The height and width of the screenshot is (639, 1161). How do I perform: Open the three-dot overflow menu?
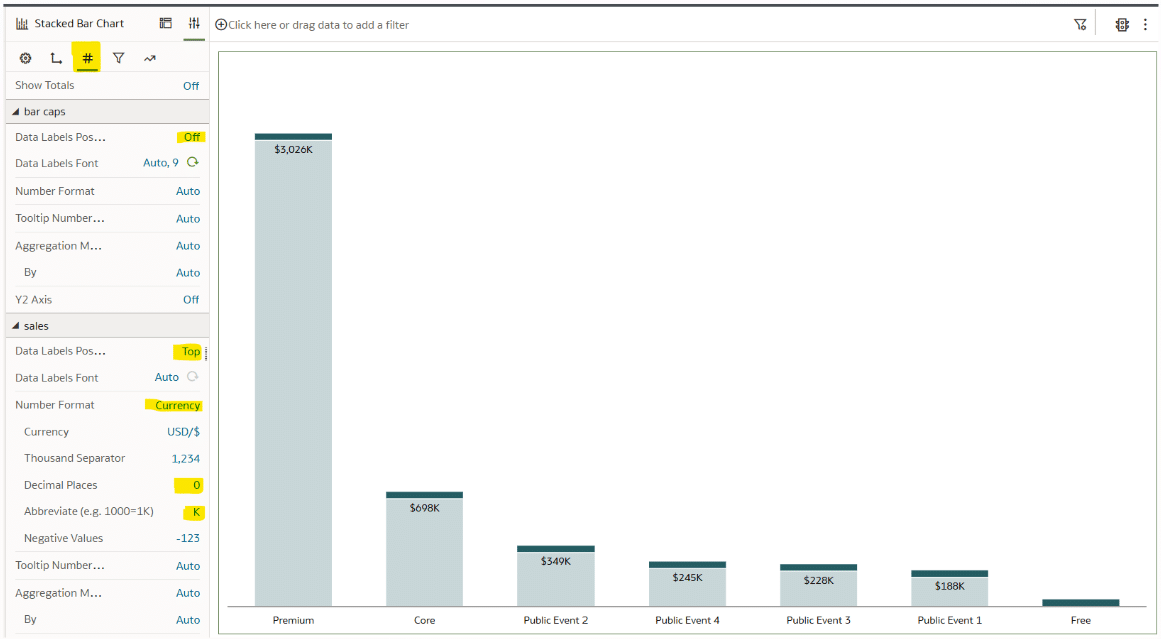tap(1145, 24)
